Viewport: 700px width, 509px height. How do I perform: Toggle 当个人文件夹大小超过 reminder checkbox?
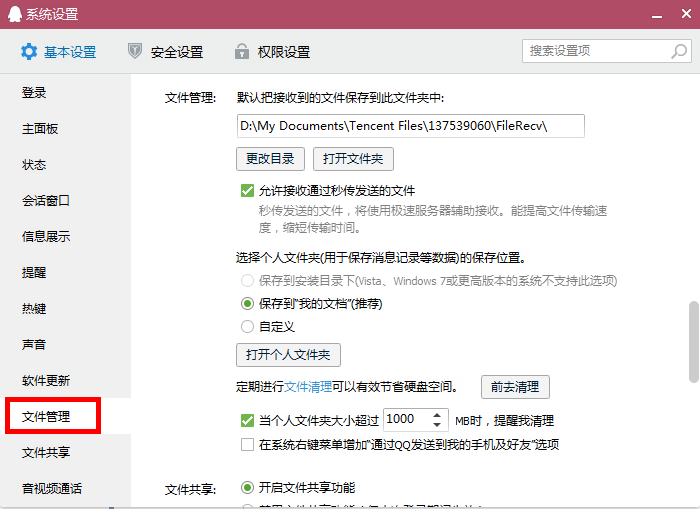tap(247, 421)
